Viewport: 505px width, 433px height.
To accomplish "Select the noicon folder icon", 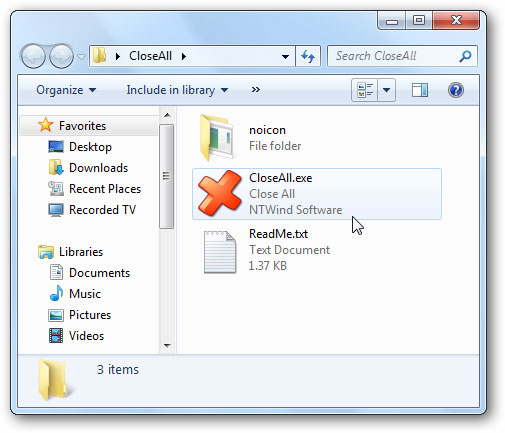I will 218,137.
